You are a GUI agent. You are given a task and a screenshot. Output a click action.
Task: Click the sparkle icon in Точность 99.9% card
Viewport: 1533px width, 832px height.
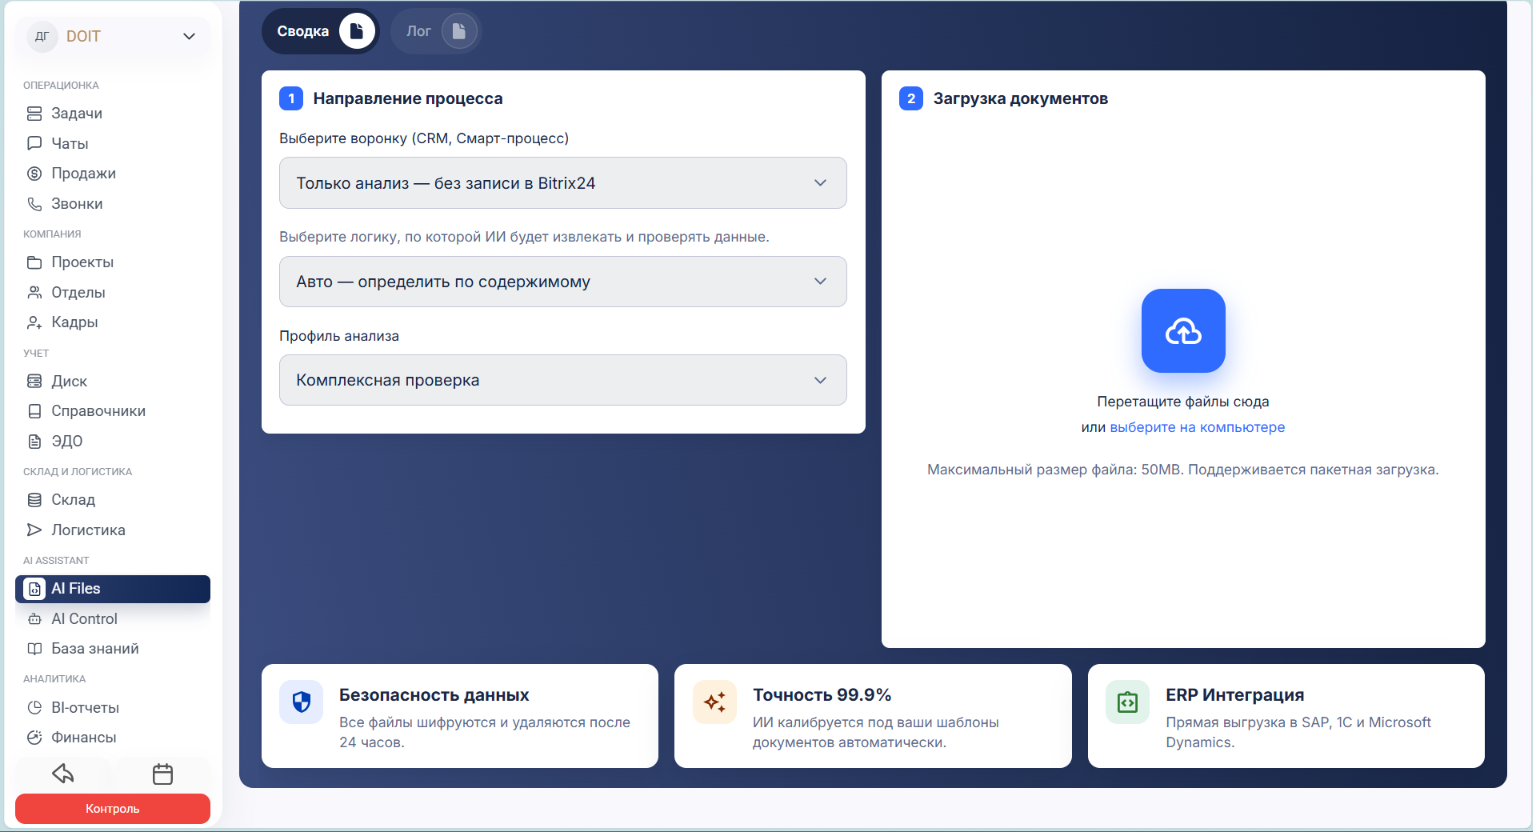[x=715, y=703]
